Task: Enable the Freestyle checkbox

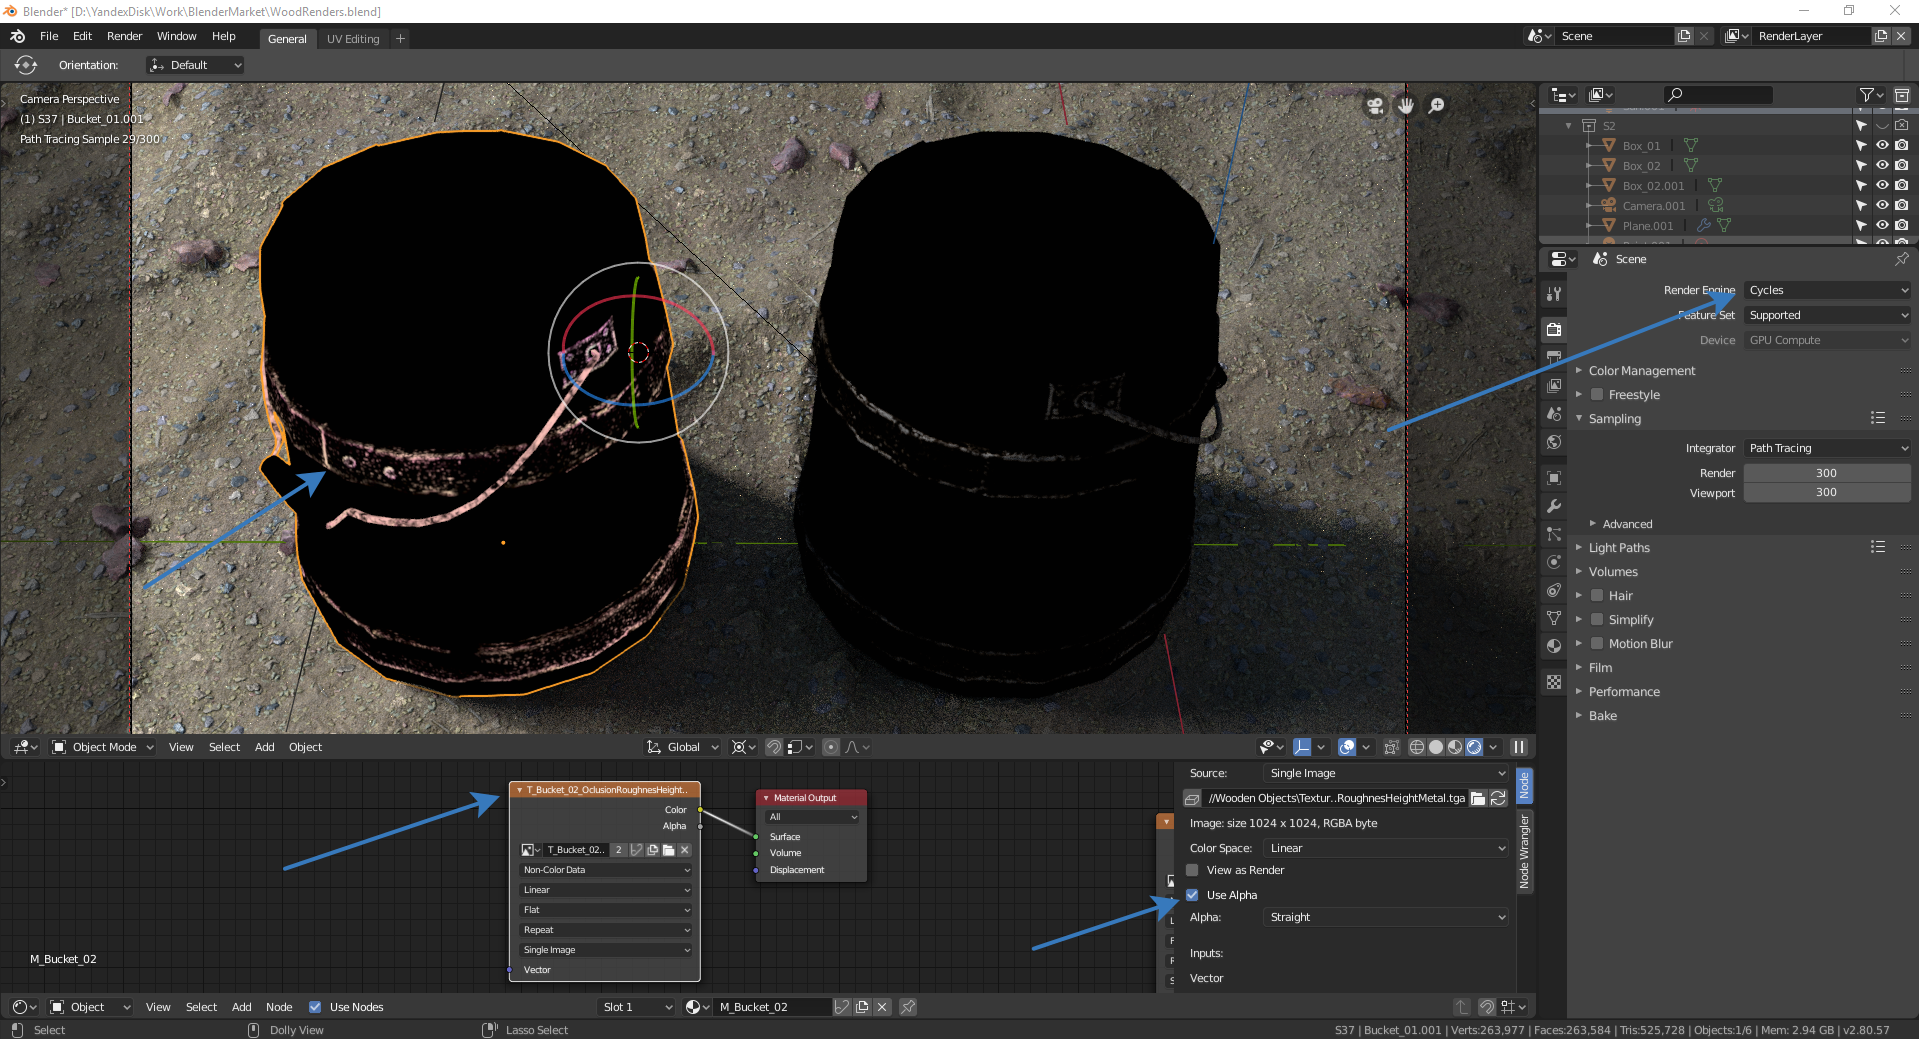Action: [1597, 395]
